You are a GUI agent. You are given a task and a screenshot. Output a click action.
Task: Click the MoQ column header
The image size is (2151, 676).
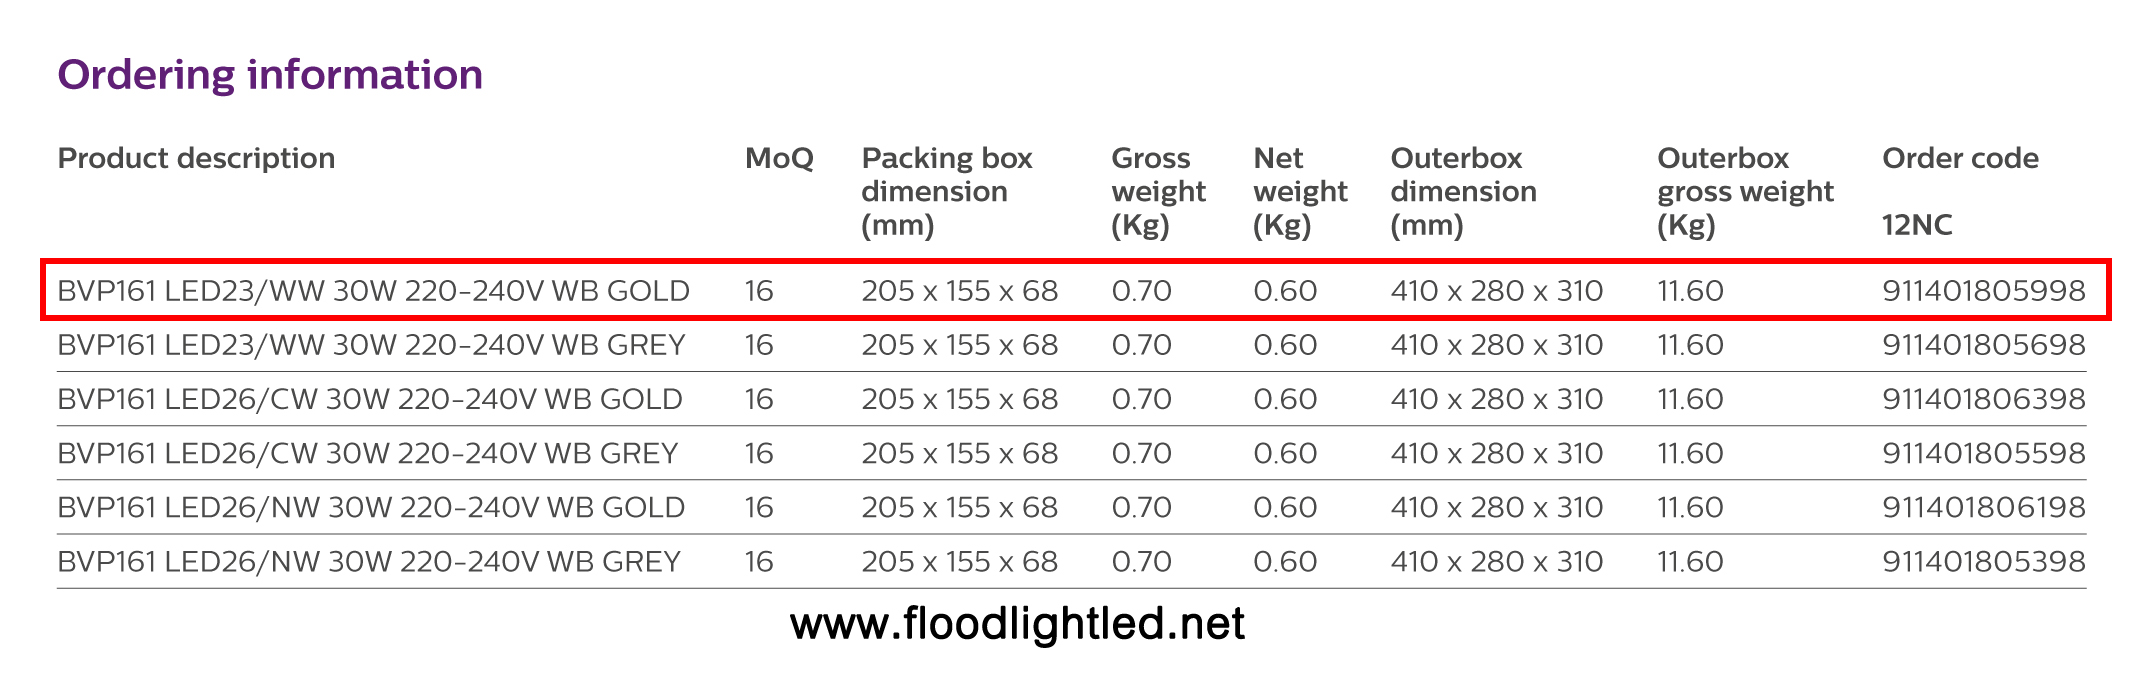pos(779,158)
